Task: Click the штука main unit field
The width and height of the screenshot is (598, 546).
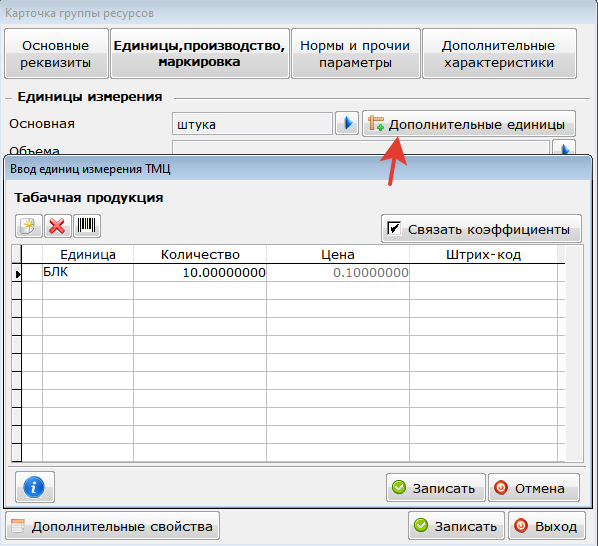Action: [252, 124]
